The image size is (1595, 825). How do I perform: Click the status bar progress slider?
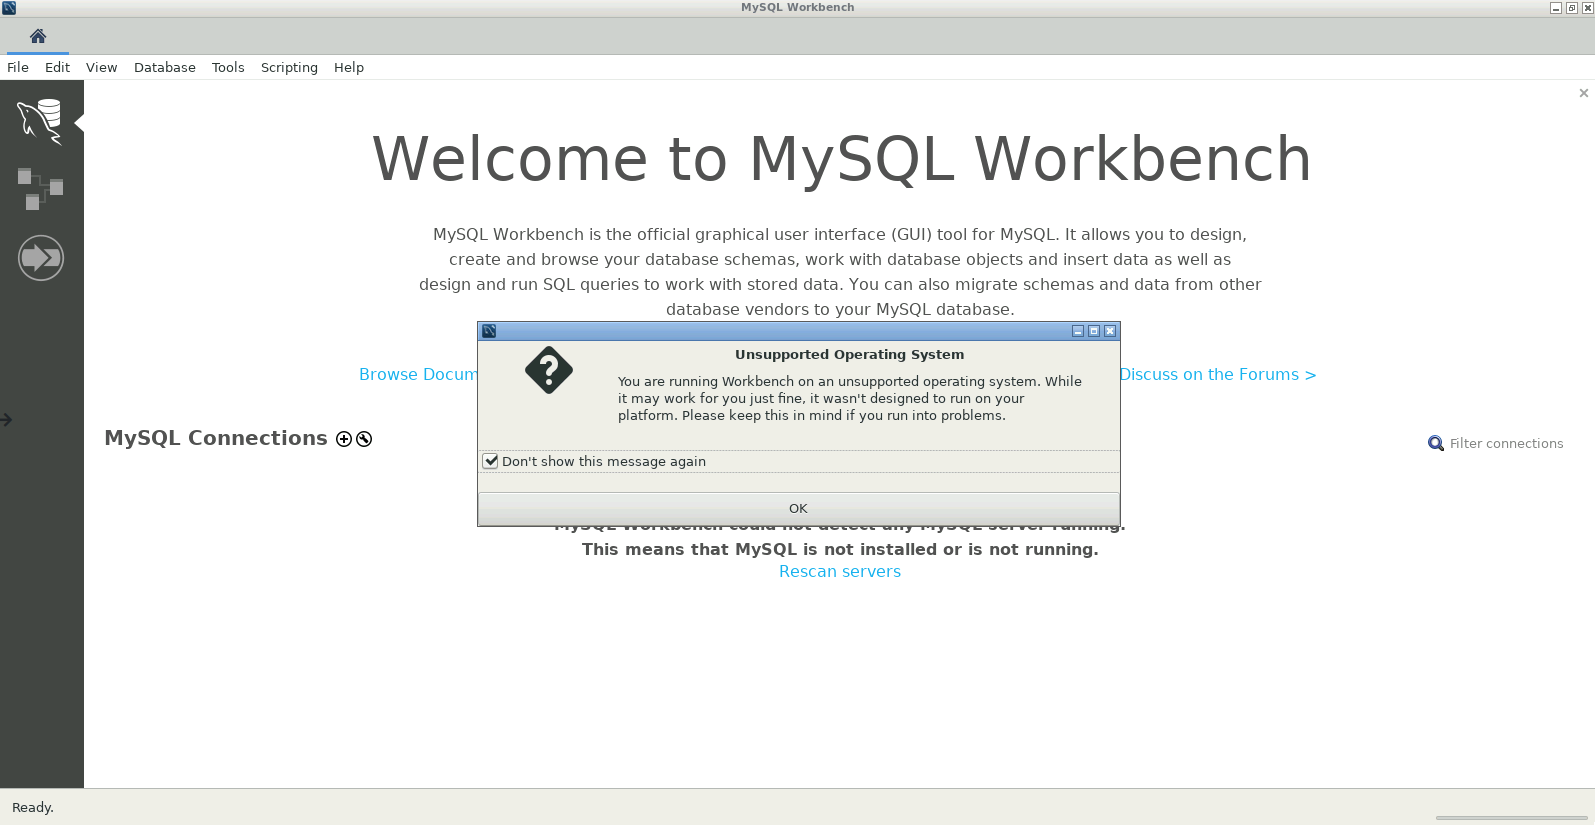[1511, 817]
